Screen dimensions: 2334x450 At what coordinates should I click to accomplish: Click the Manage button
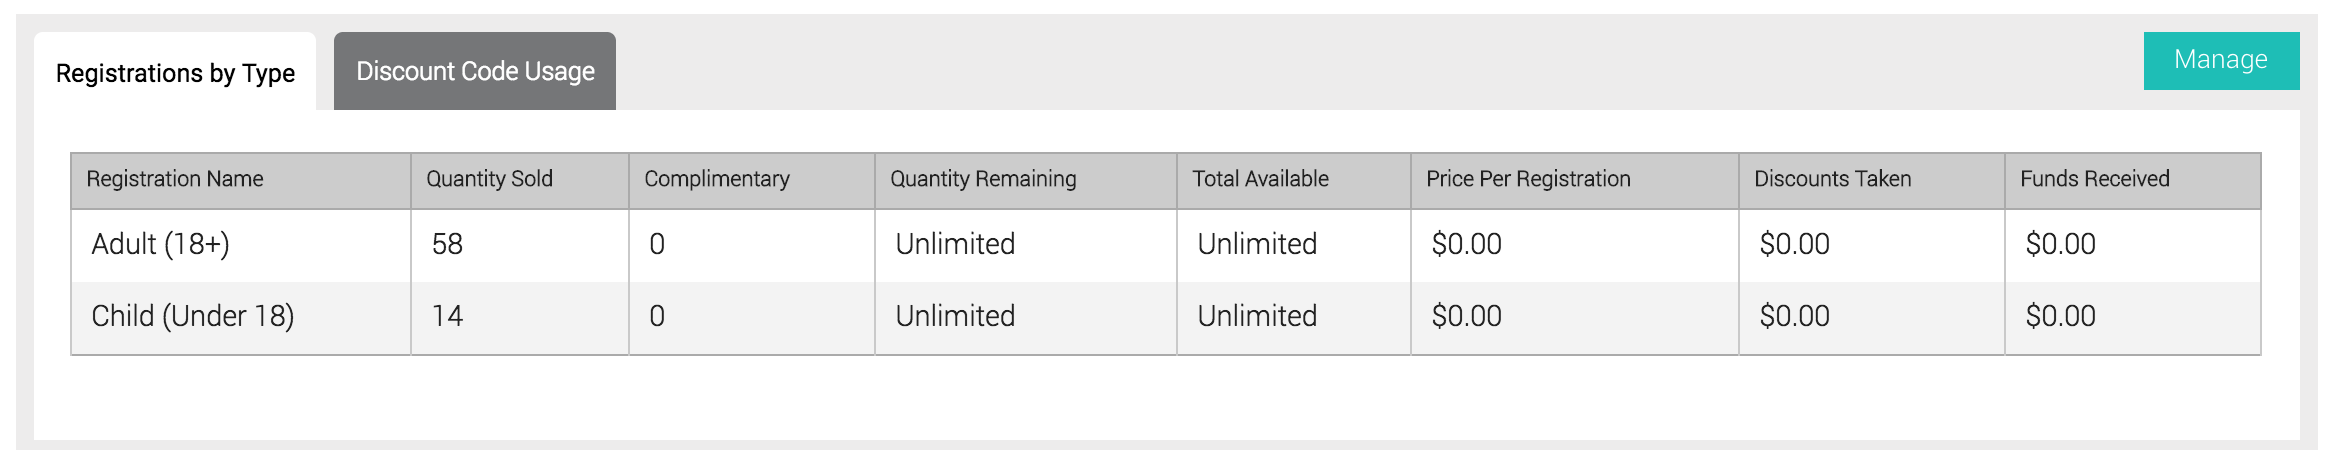click(2220, 60)
